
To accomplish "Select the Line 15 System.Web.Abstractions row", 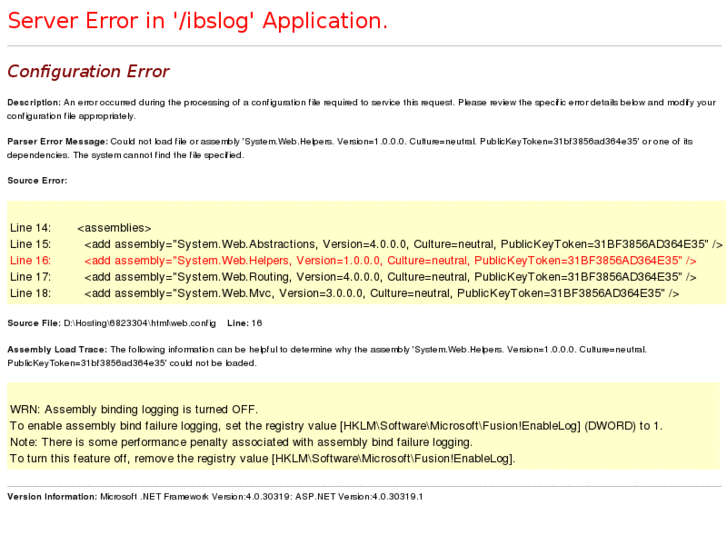I will coord(366,244).
